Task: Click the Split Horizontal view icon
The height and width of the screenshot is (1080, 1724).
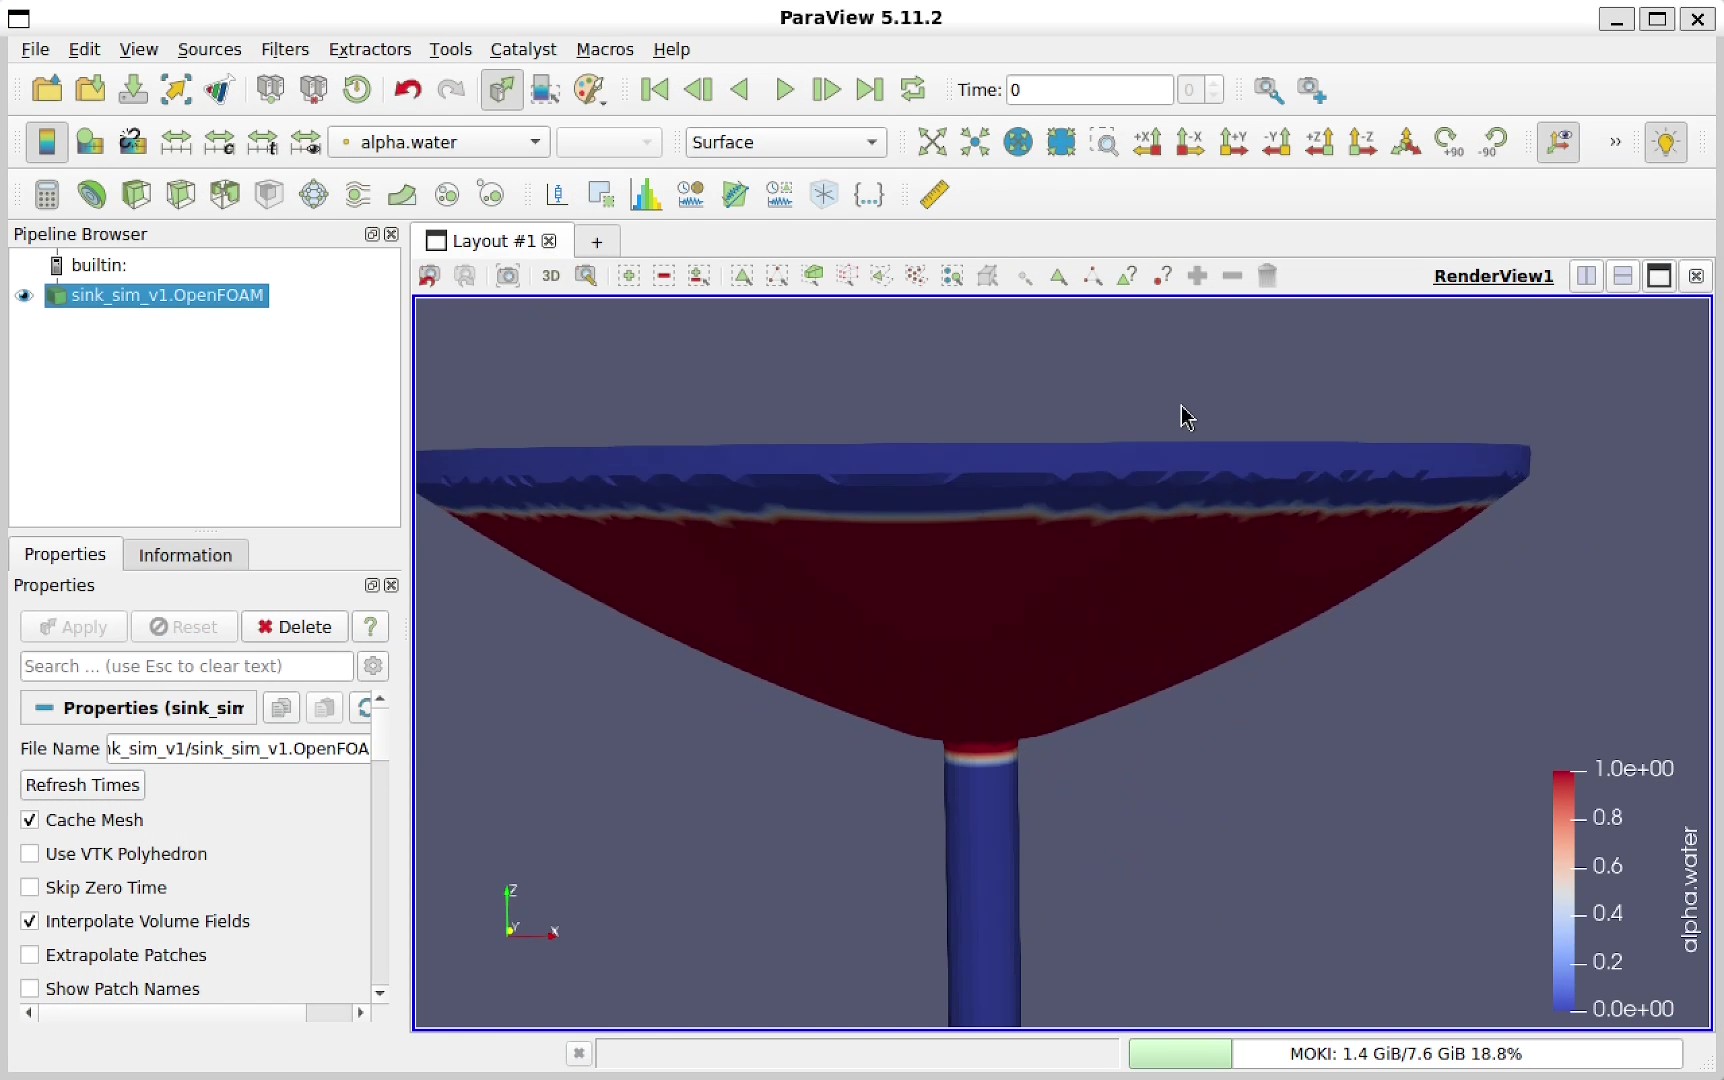Action: [1586, 276]
